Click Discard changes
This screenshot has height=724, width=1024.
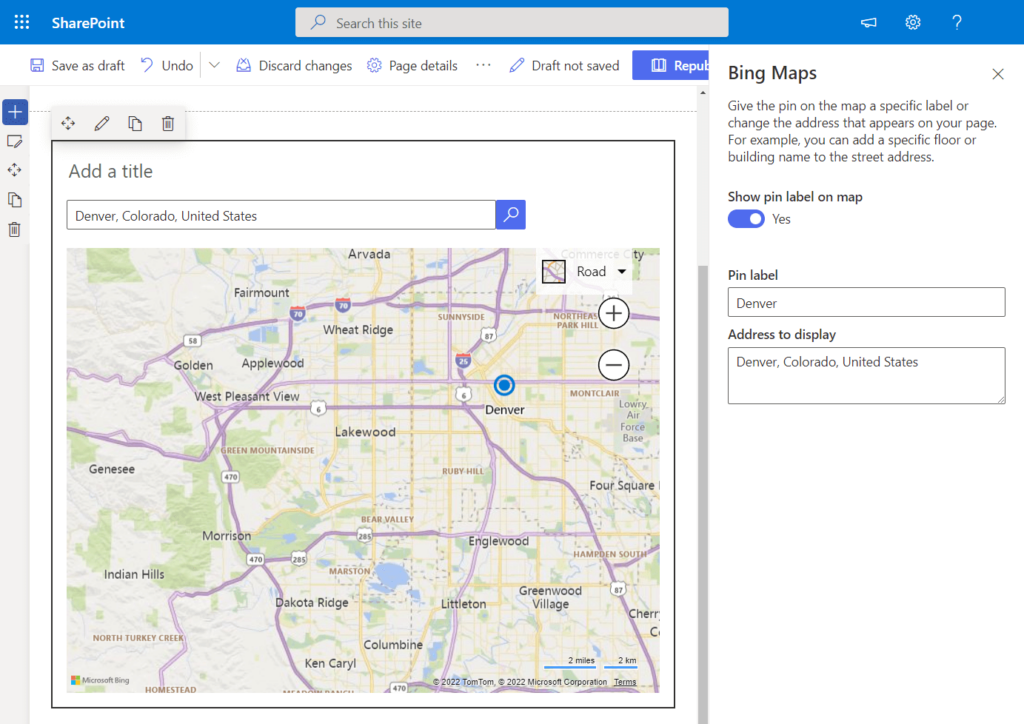pyautogui.click(x=294, y=65)
